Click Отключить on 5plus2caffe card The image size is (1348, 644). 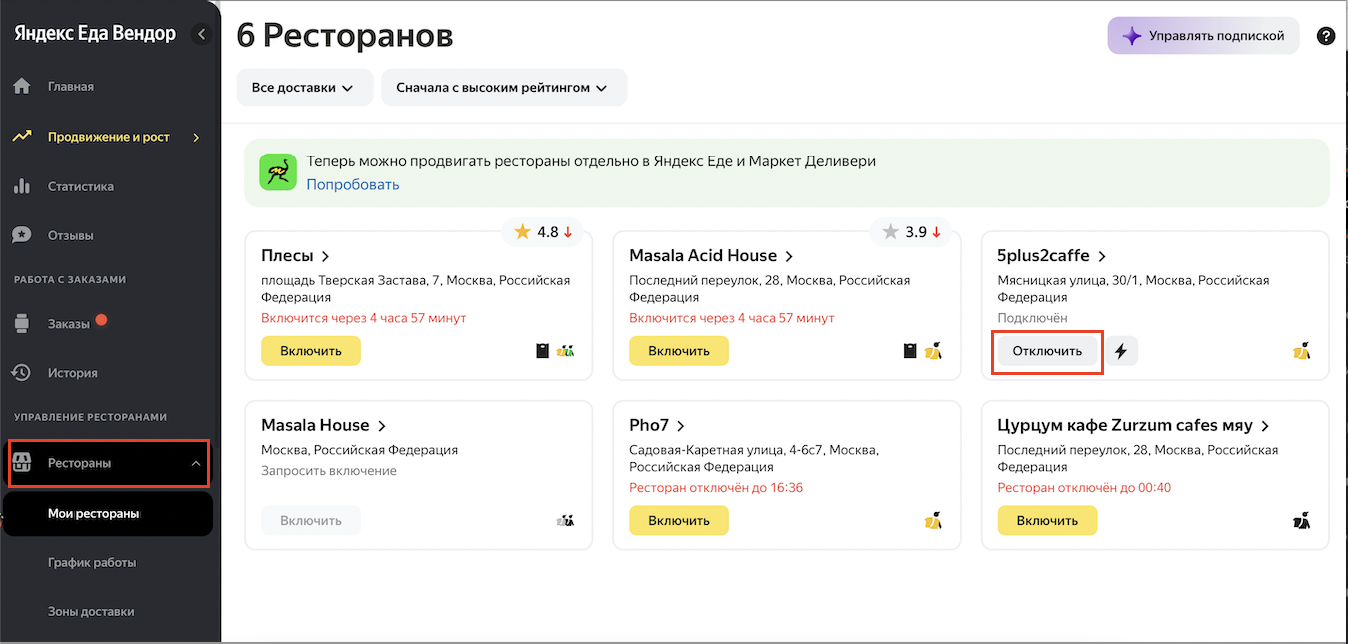pyautogui.click(x=1047, y=351)
